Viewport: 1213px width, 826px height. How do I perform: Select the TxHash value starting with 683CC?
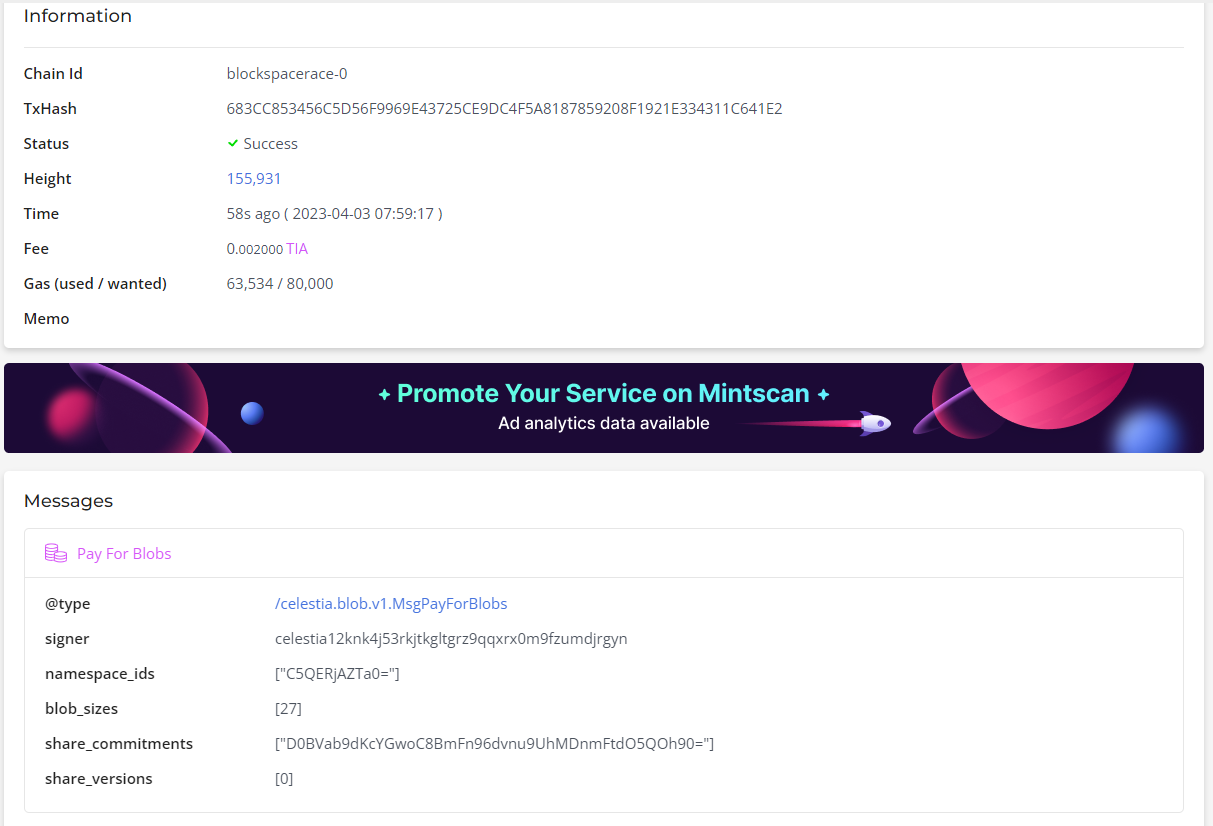(x=505, y=108)
